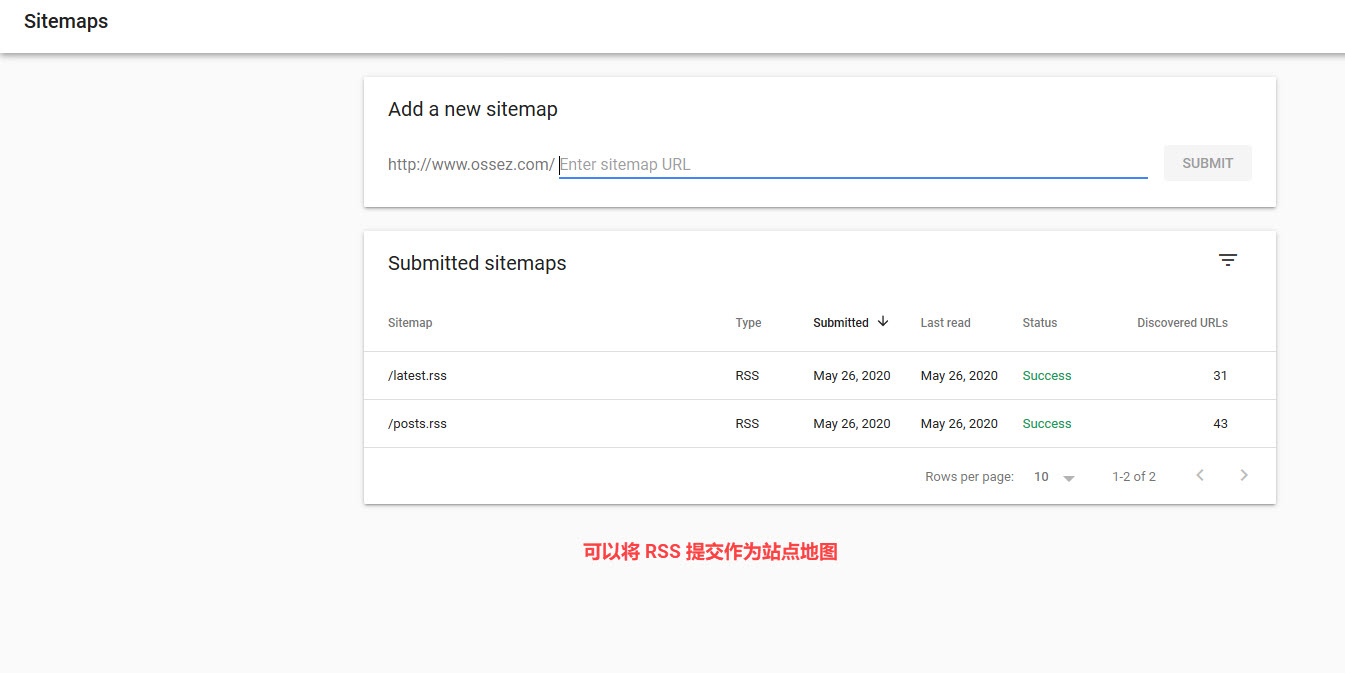Go to the previous page of sitemaps
This screenshot has height=673, width=1345.
click(x=1200, y=476)
